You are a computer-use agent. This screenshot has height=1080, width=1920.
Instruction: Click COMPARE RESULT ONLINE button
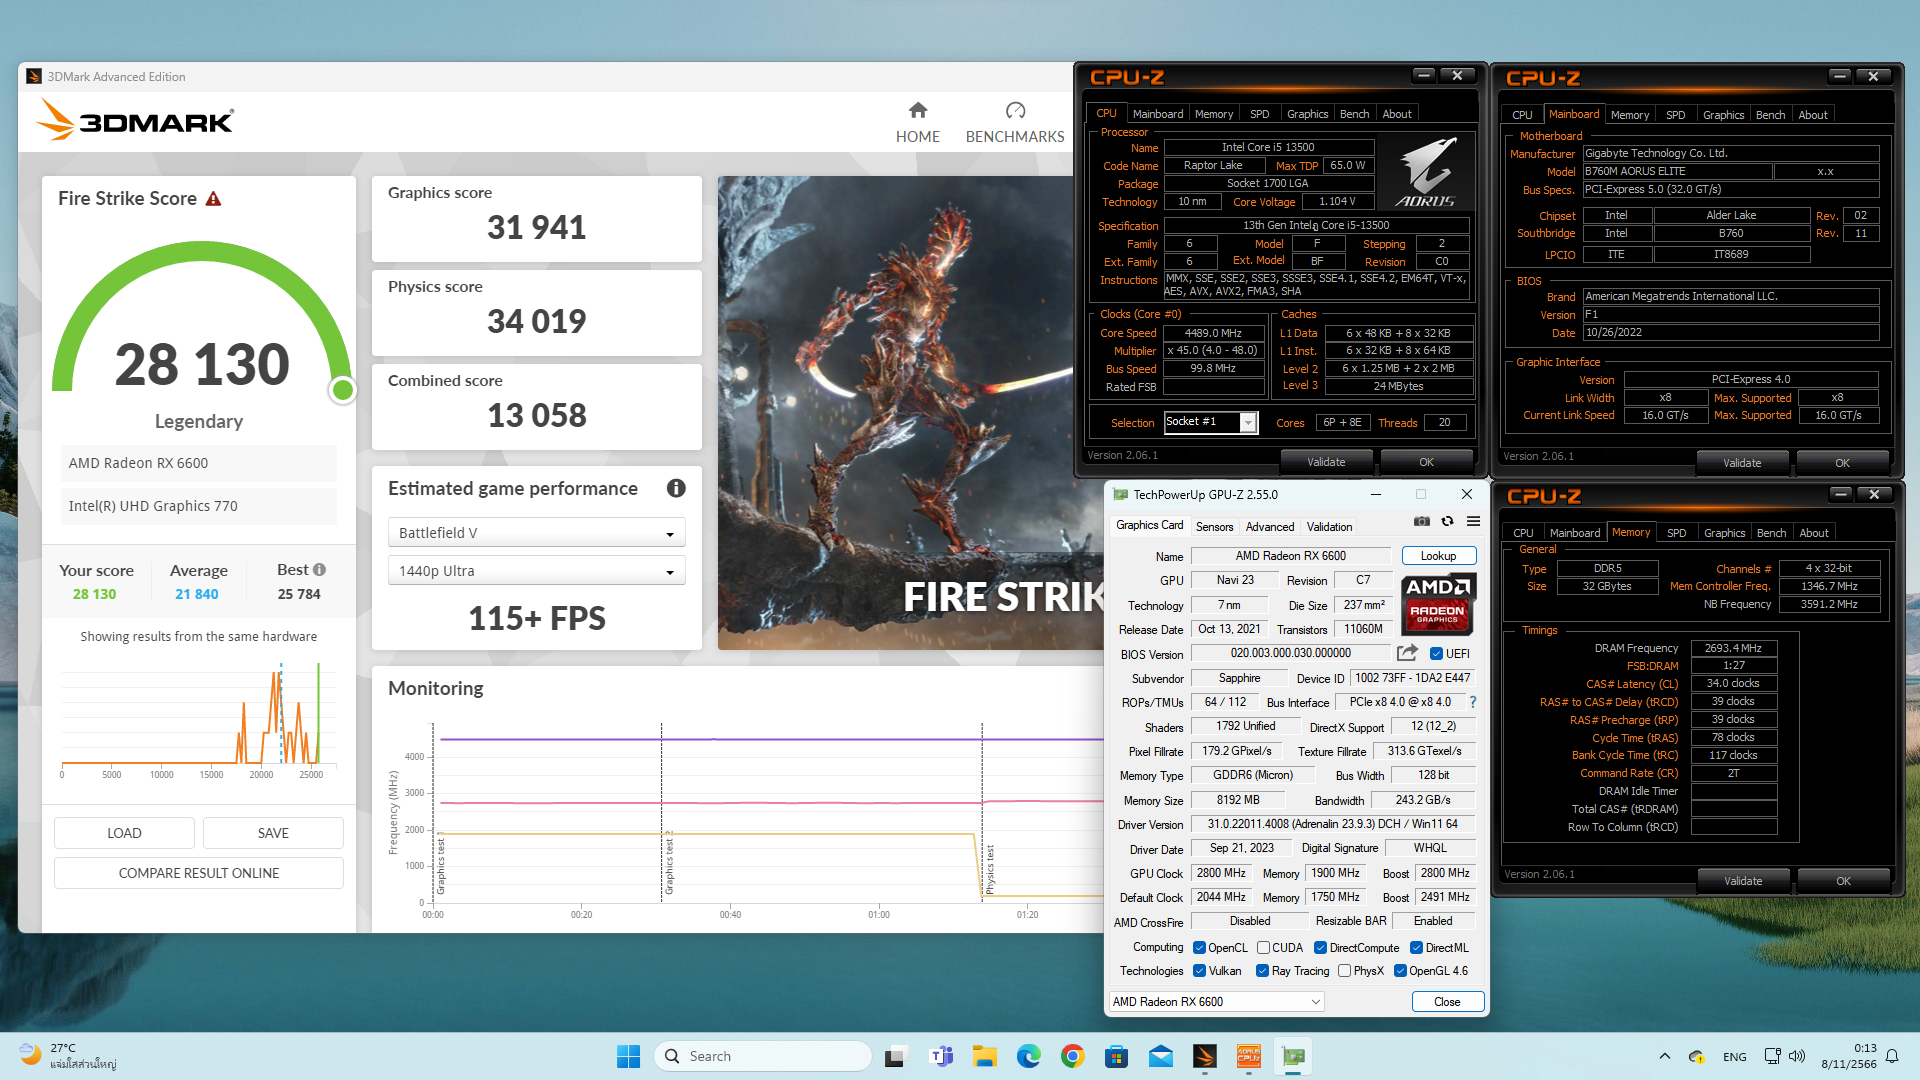[x=199, y=873]
